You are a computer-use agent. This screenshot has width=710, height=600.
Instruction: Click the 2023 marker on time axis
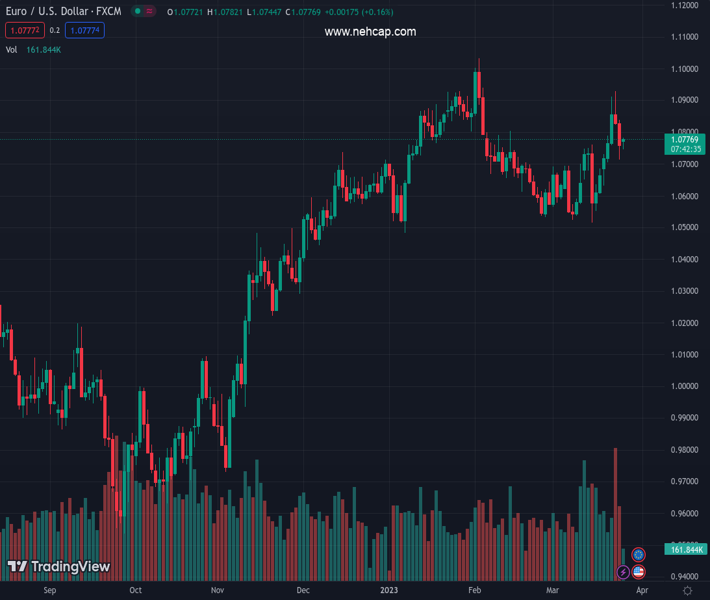tap(389, 591)
